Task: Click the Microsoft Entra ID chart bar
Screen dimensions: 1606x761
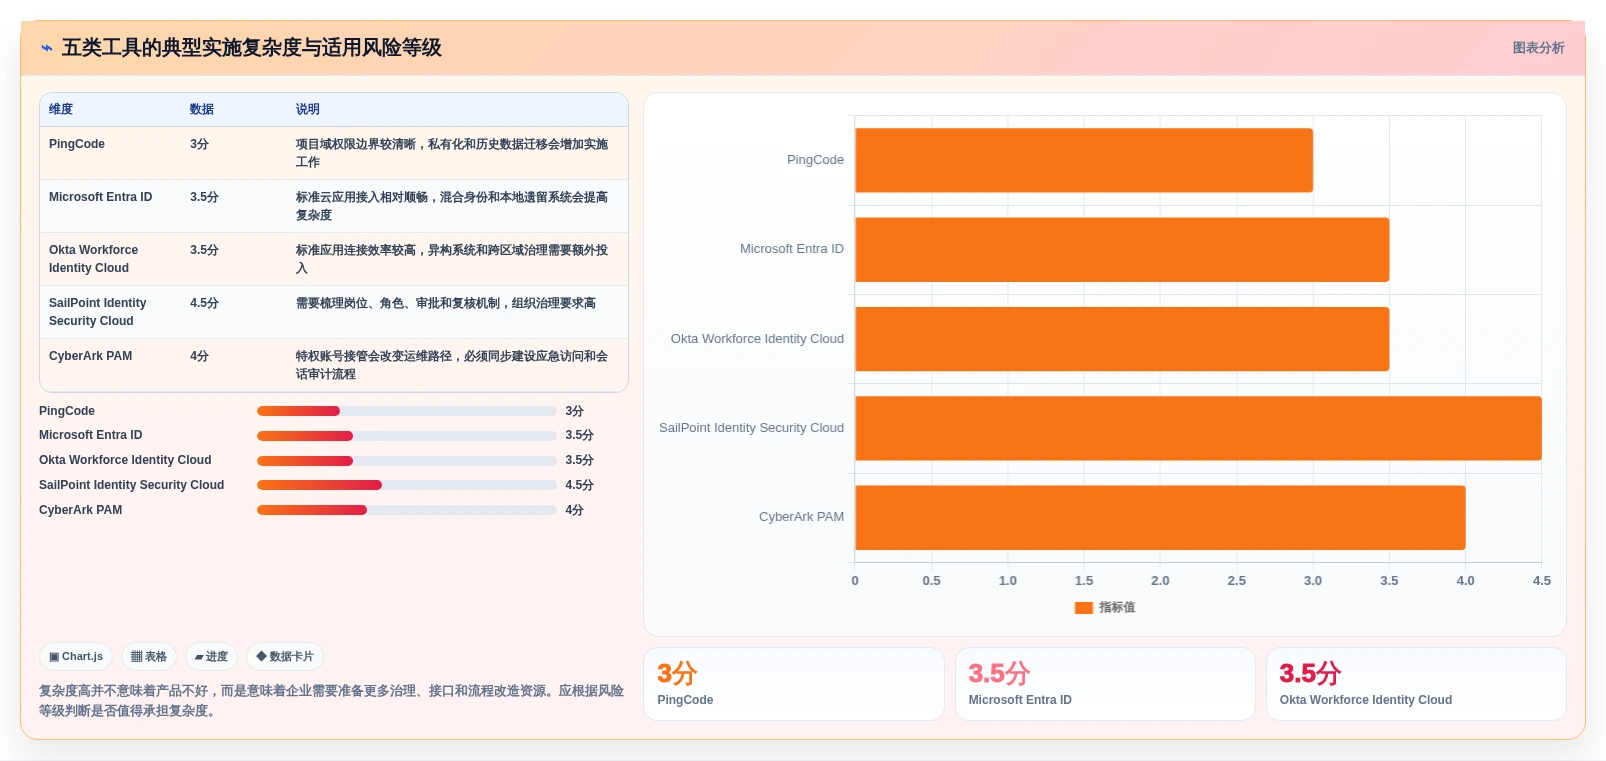Action: (1122, 249)
